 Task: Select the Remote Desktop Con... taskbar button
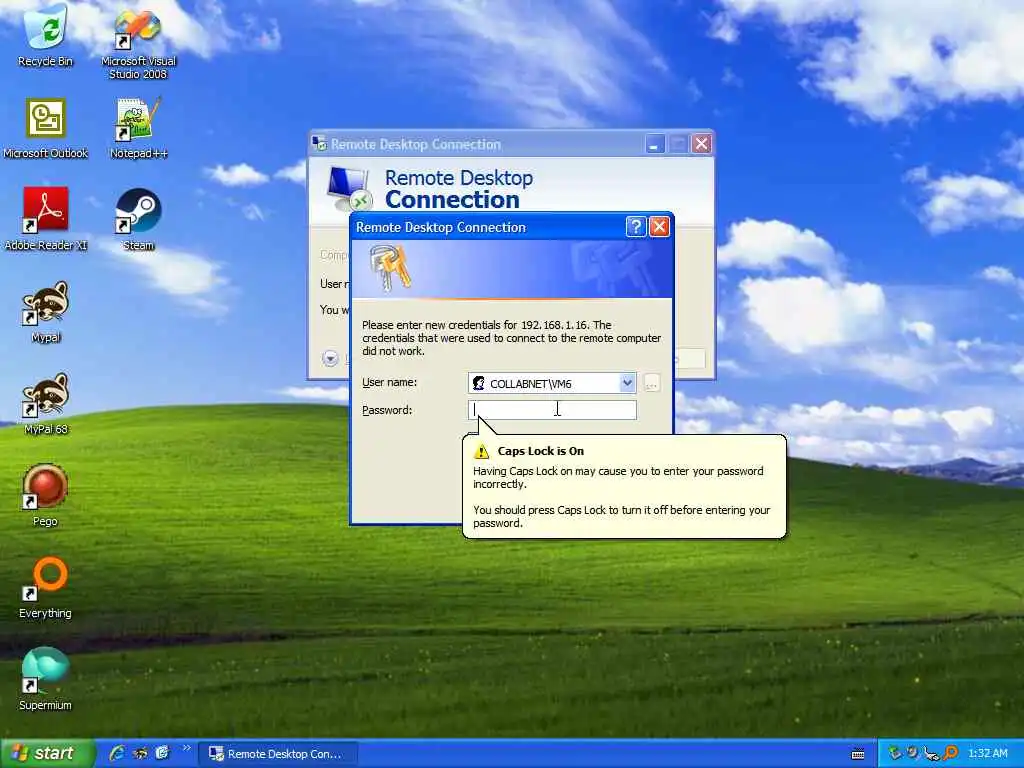tap(278, 754)
